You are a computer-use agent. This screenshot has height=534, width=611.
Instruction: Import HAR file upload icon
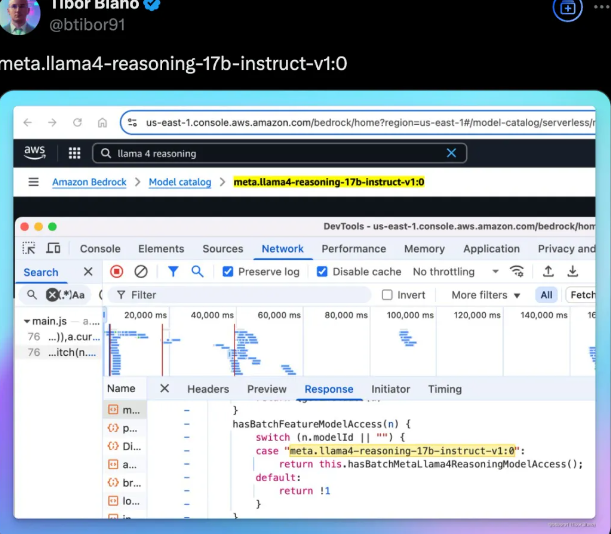(548, 271)
